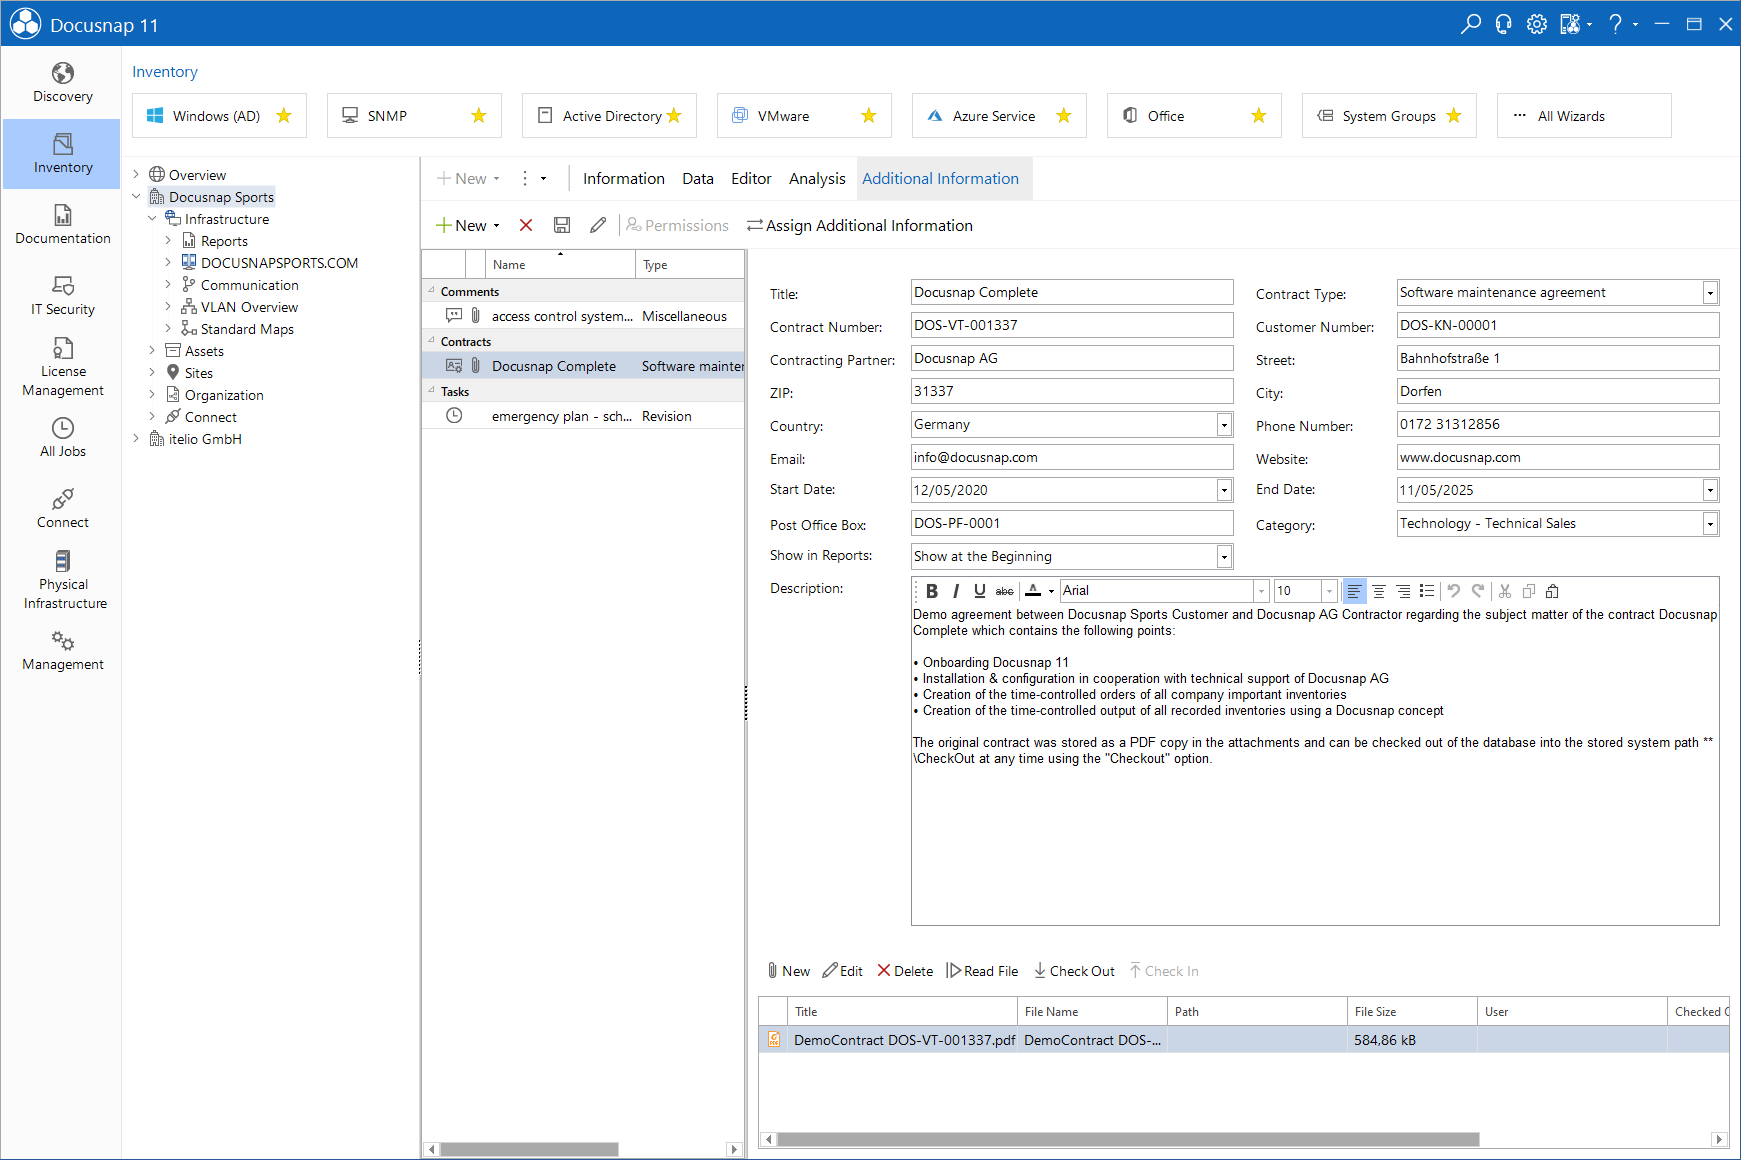Go to IT Security in the sidebar

[x=62, y=296]
